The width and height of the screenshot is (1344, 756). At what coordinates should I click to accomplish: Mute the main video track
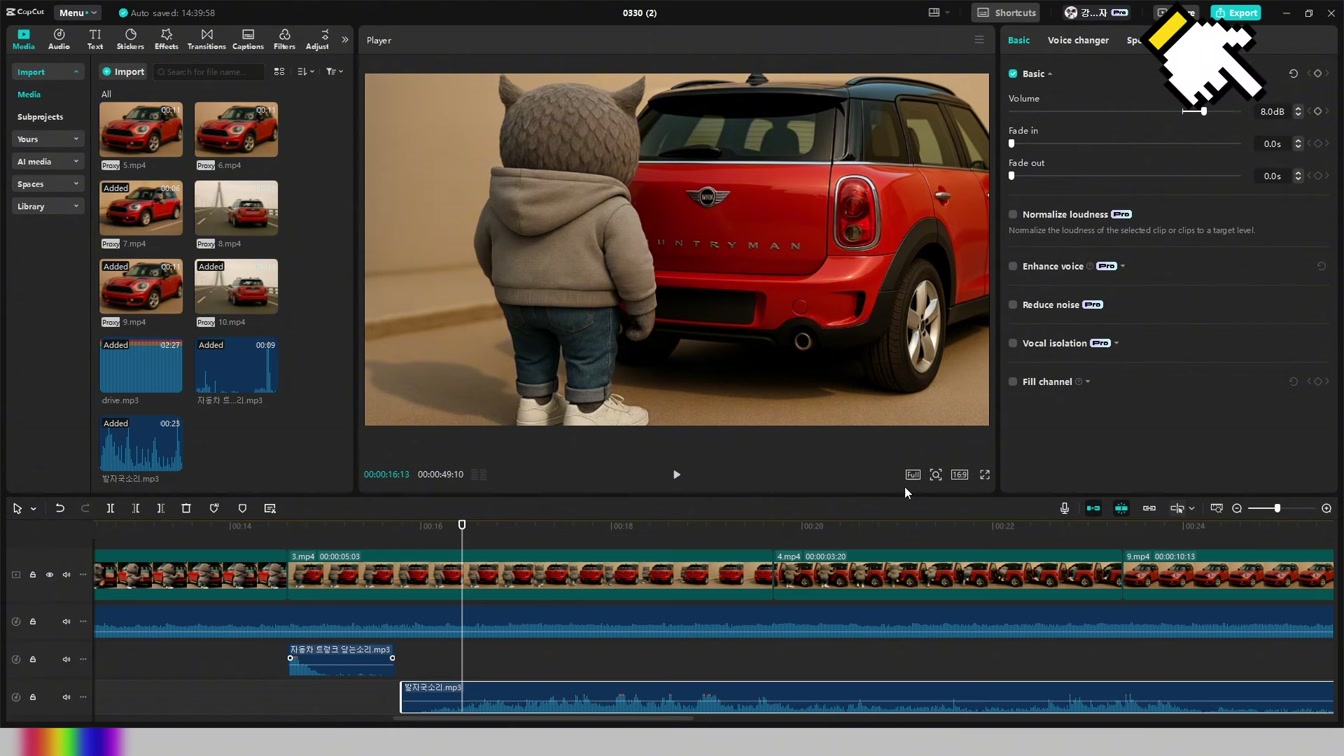coord(67,575)
